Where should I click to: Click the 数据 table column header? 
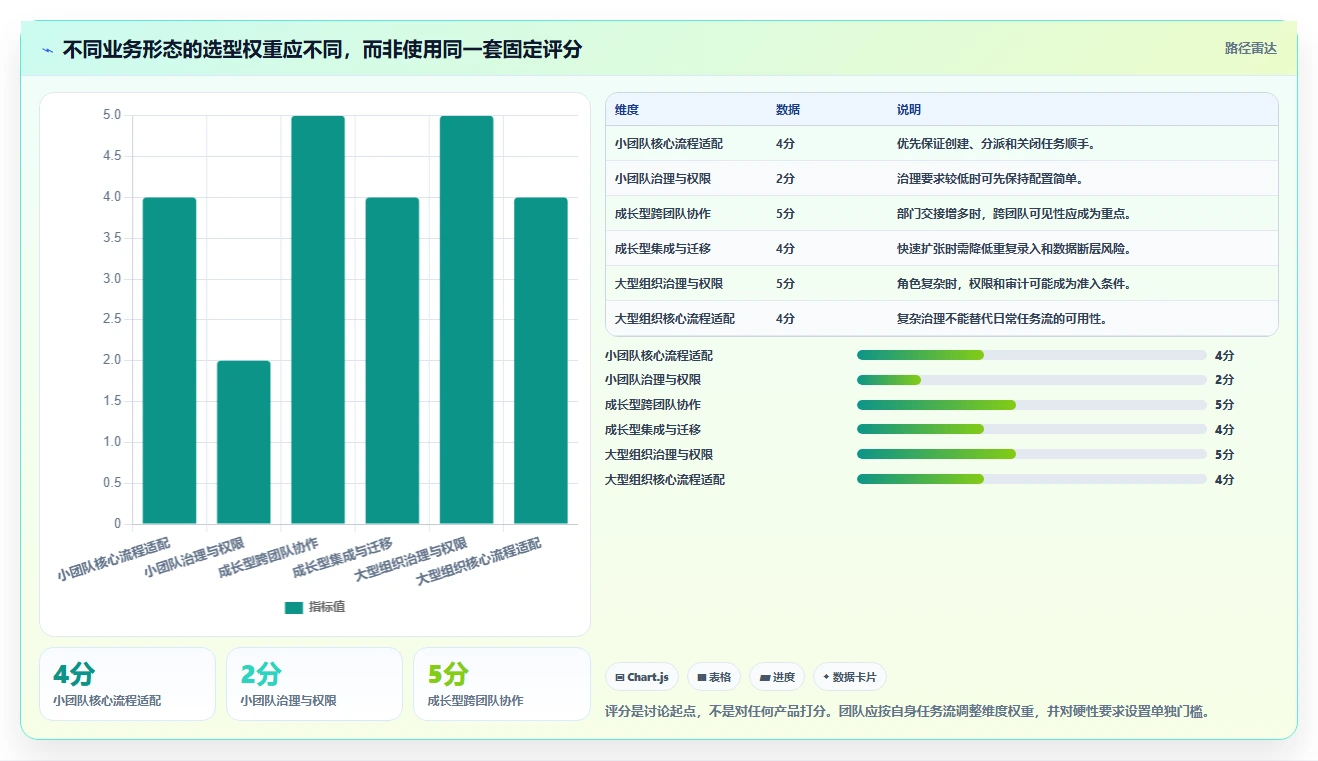pos(788,110)
